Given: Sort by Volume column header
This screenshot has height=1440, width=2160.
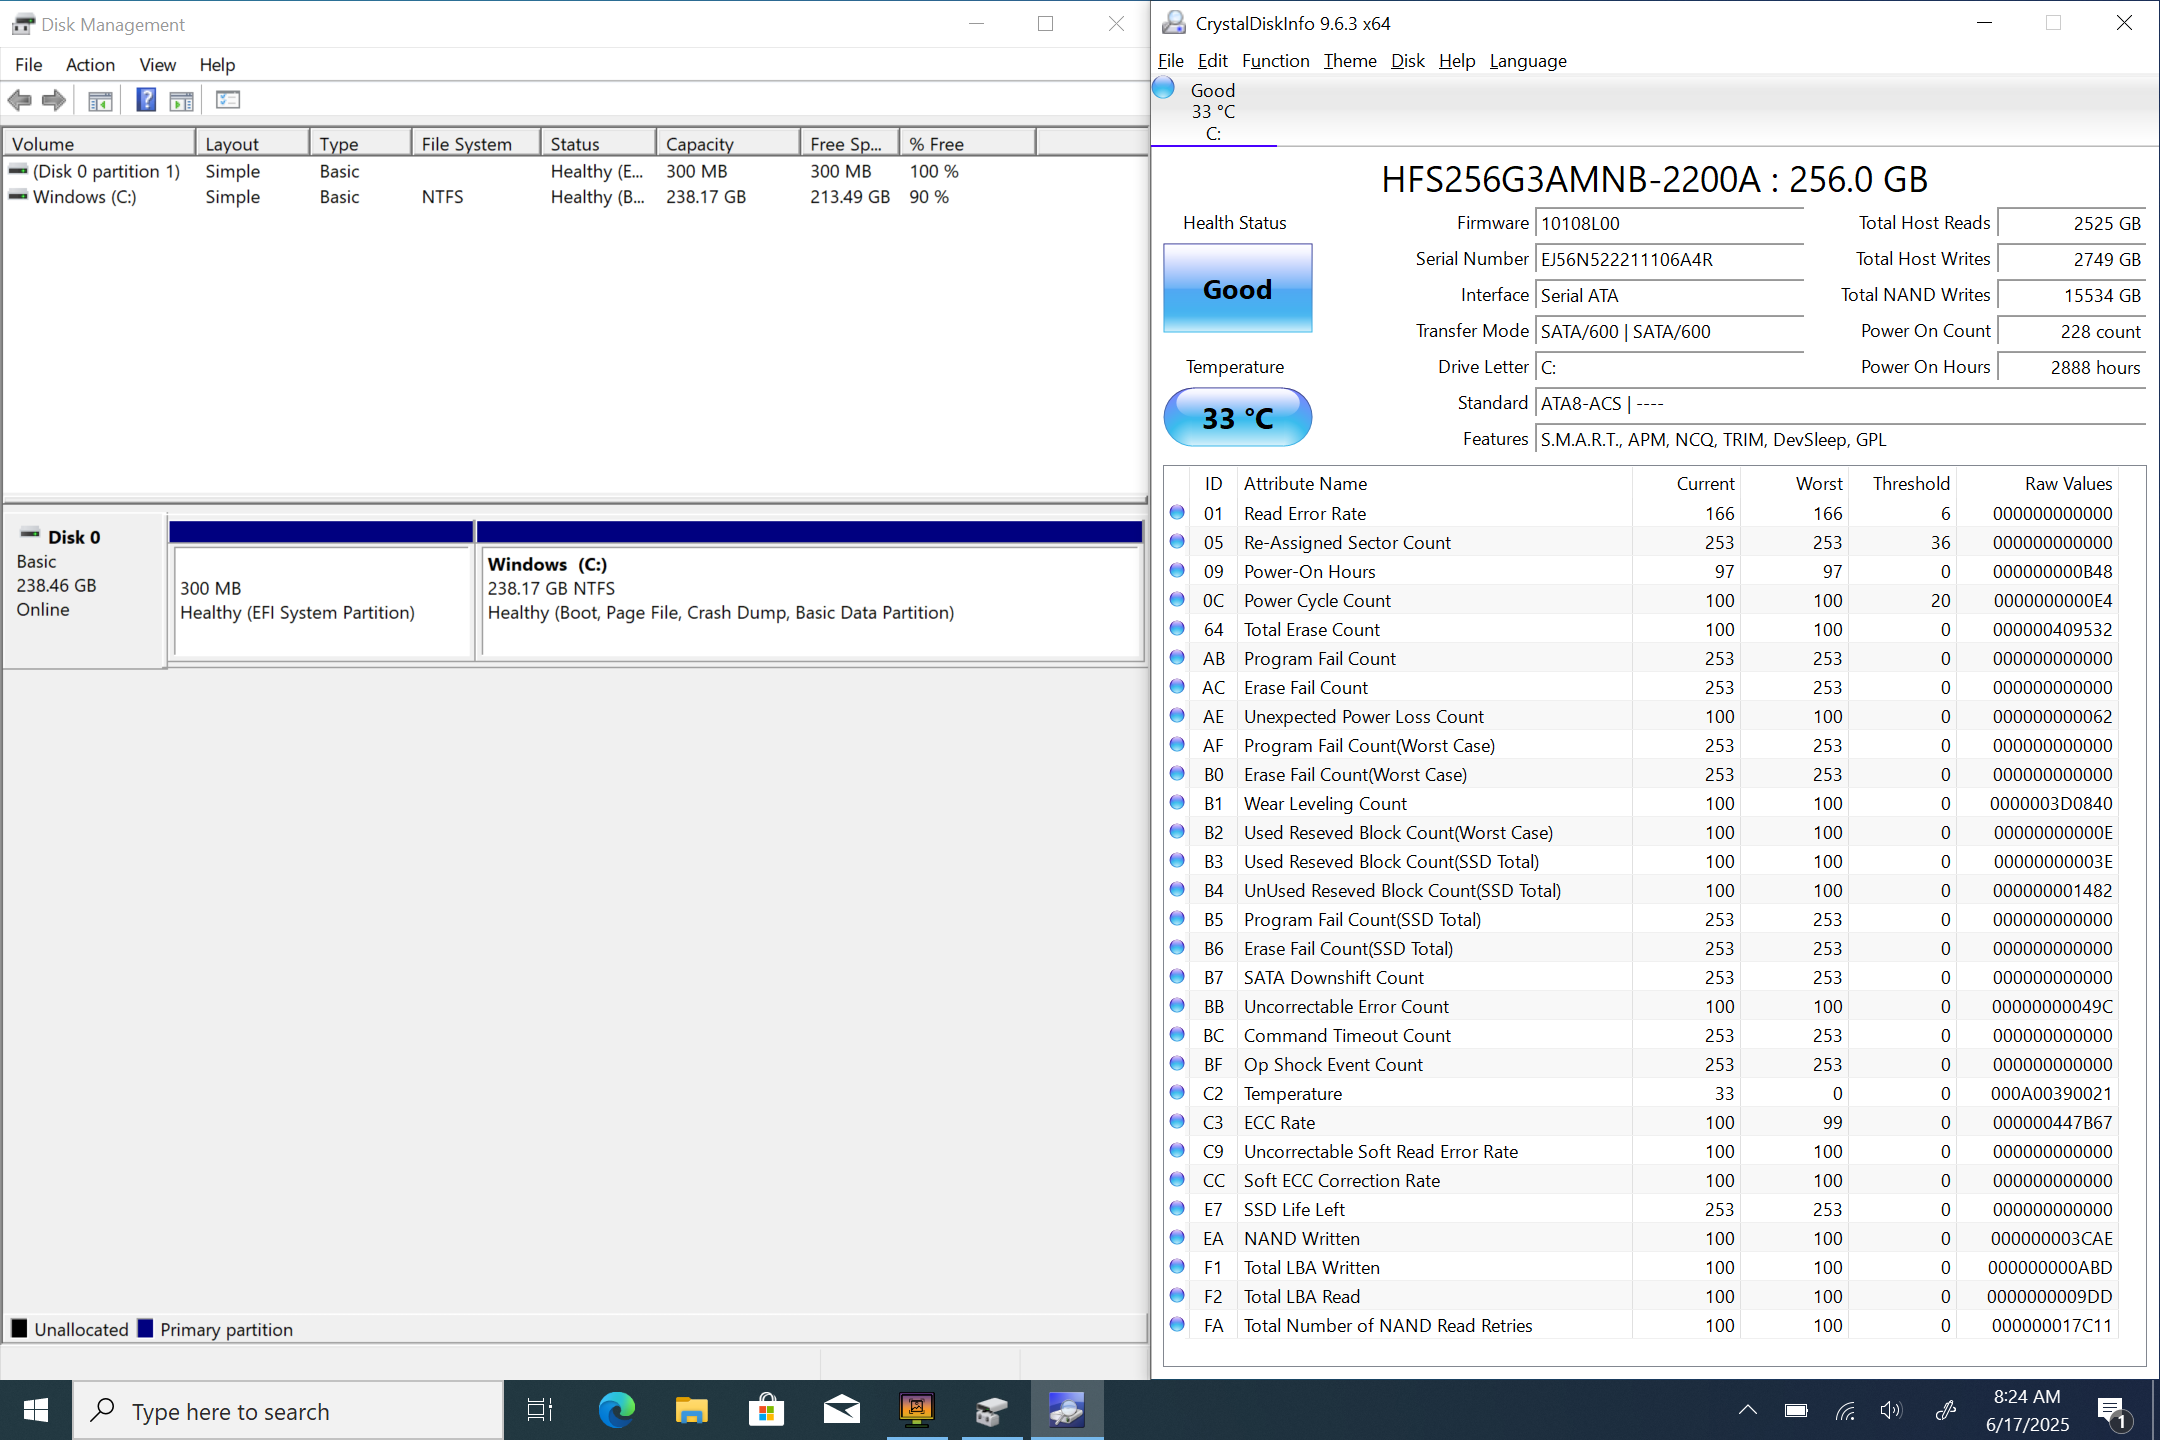Looking at the screenshot, I should (99, 144).
